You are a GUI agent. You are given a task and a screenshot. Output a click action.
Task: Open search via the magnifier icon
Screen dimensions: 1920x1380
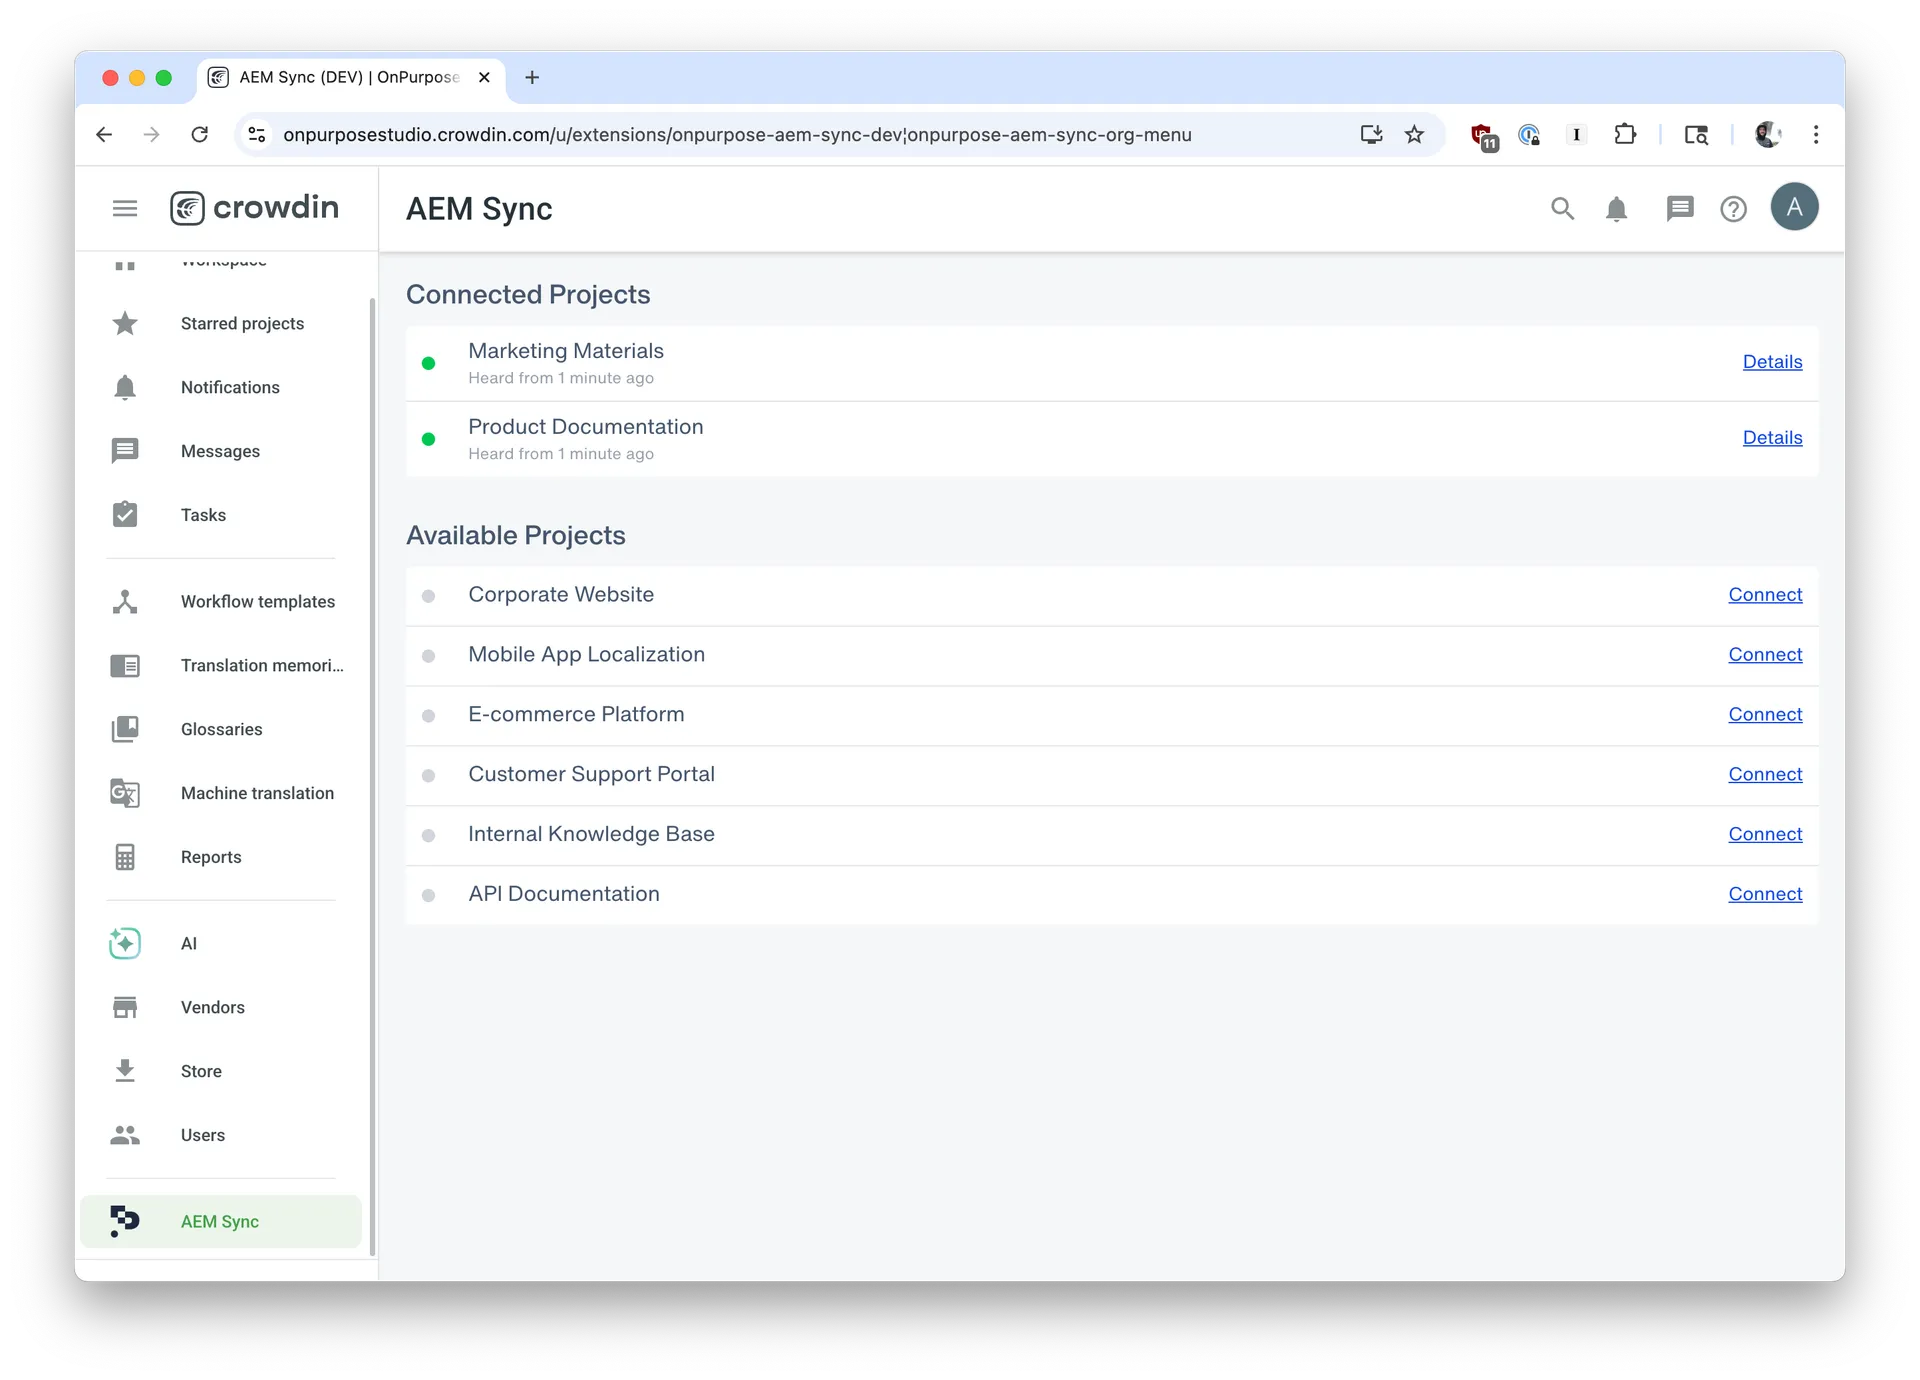pyautogui.click(x=1562, y=208)
